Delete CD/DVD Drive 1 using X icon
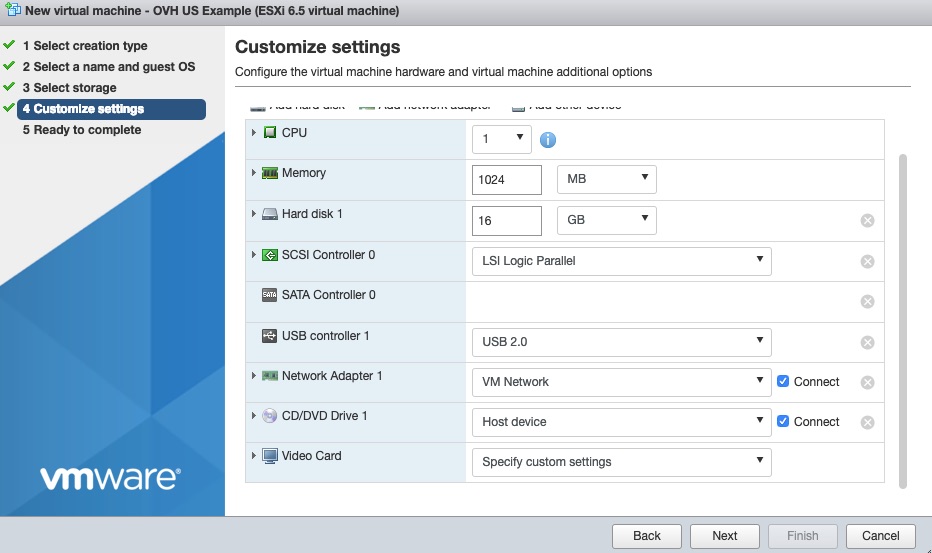 point(867,422)
